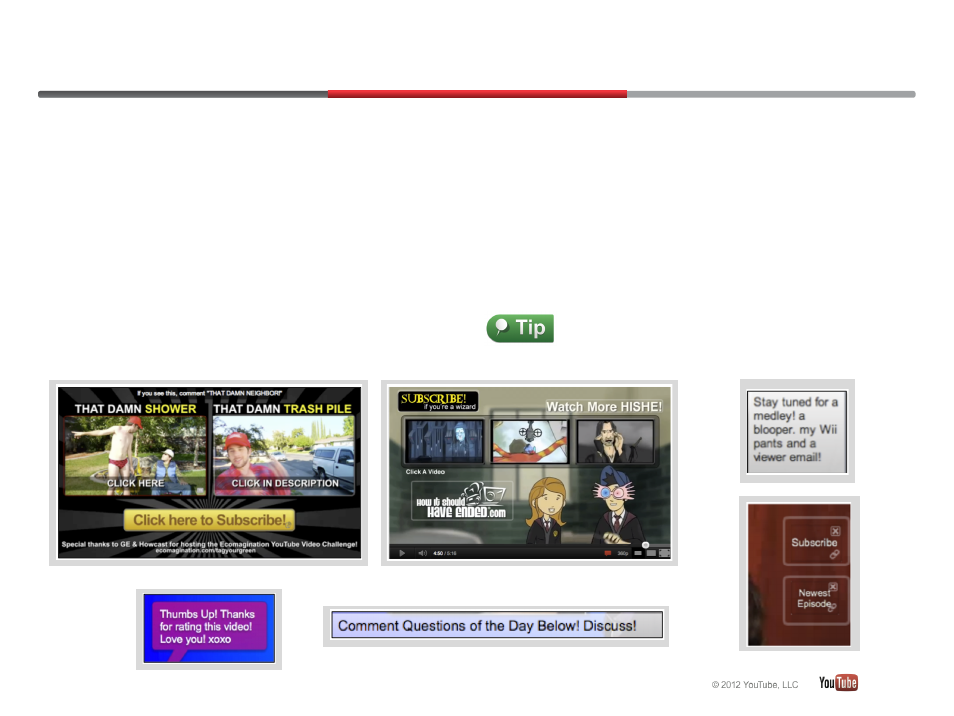The width and height of the screenshot is (954, 716).
Task: Click play button in HISHE video player
Action: click(402, 553)
